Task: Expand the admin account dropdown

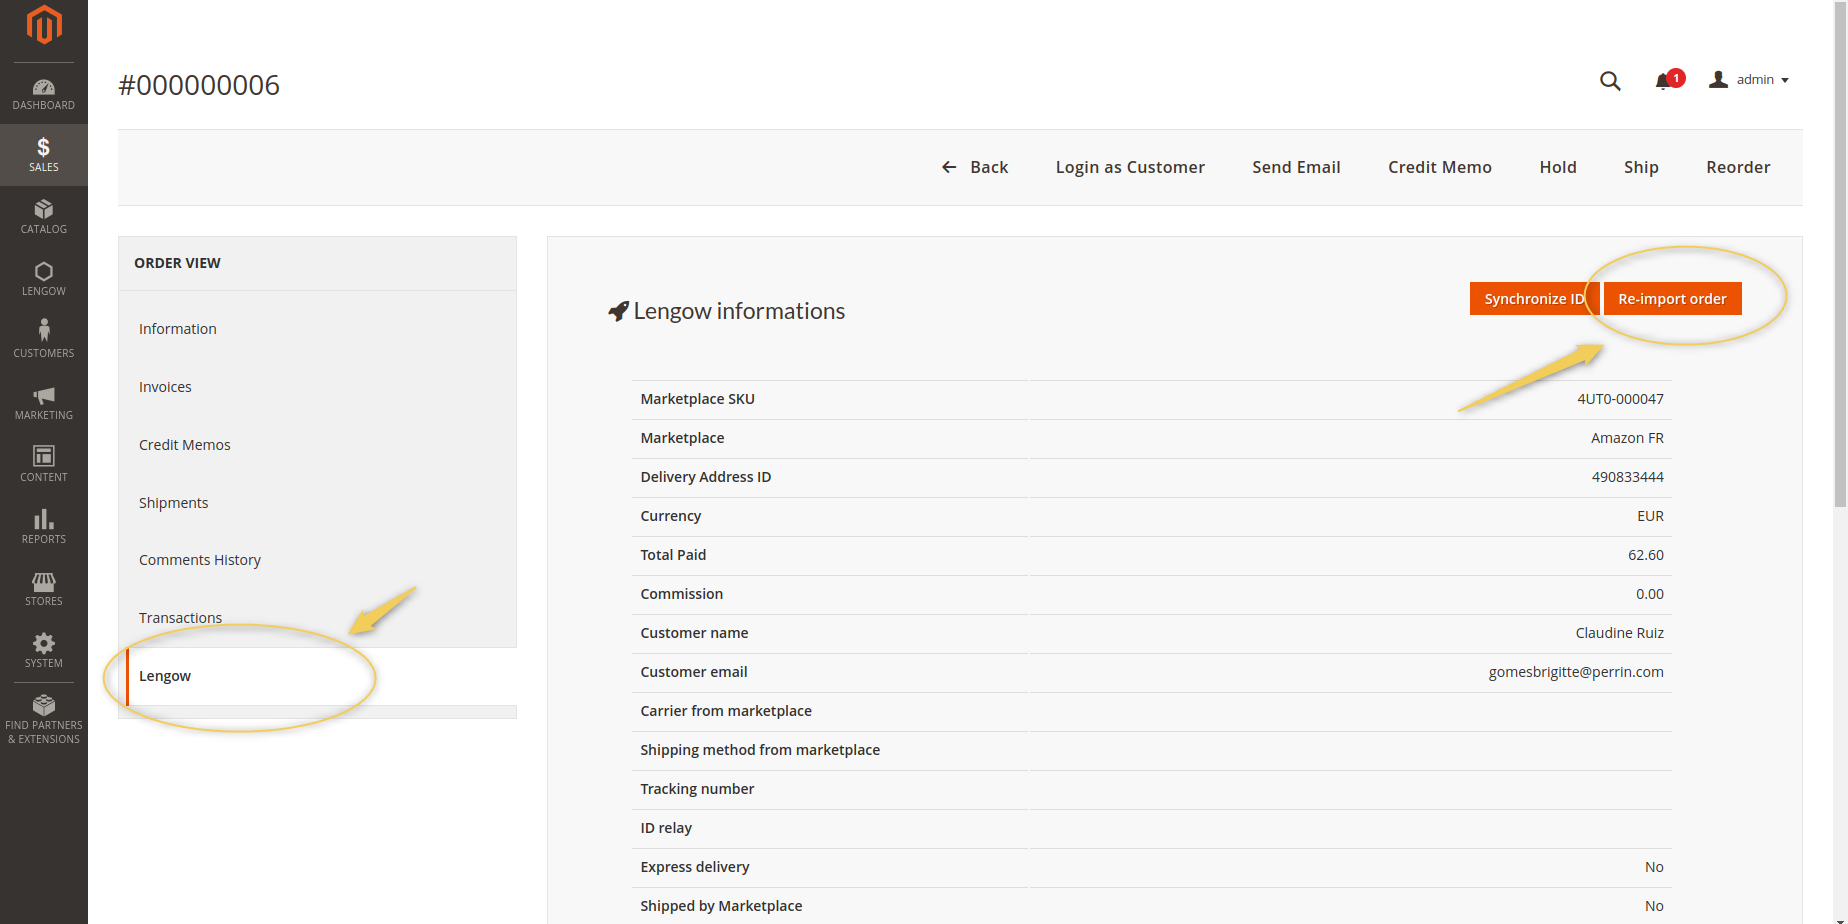Action: 1749,80
